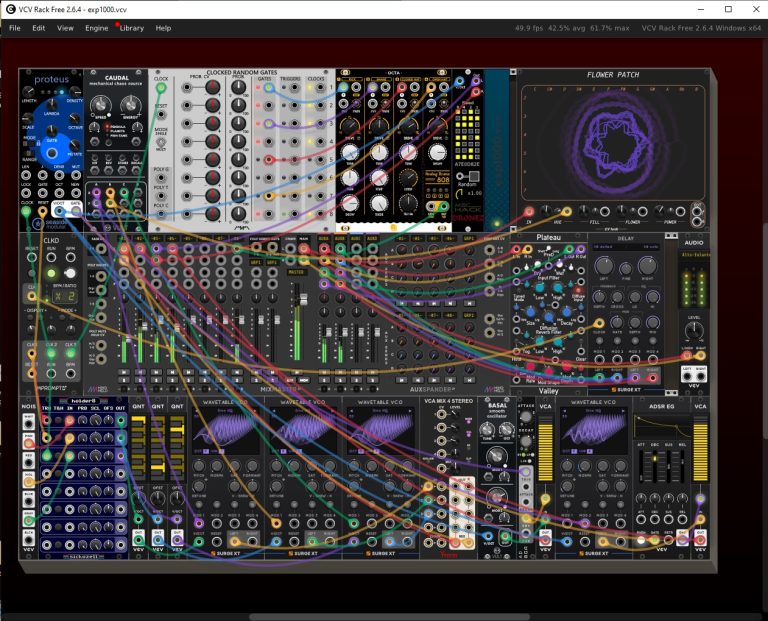Click the large round blue proteus button
The image size is (768, 621).
point(51,153)
